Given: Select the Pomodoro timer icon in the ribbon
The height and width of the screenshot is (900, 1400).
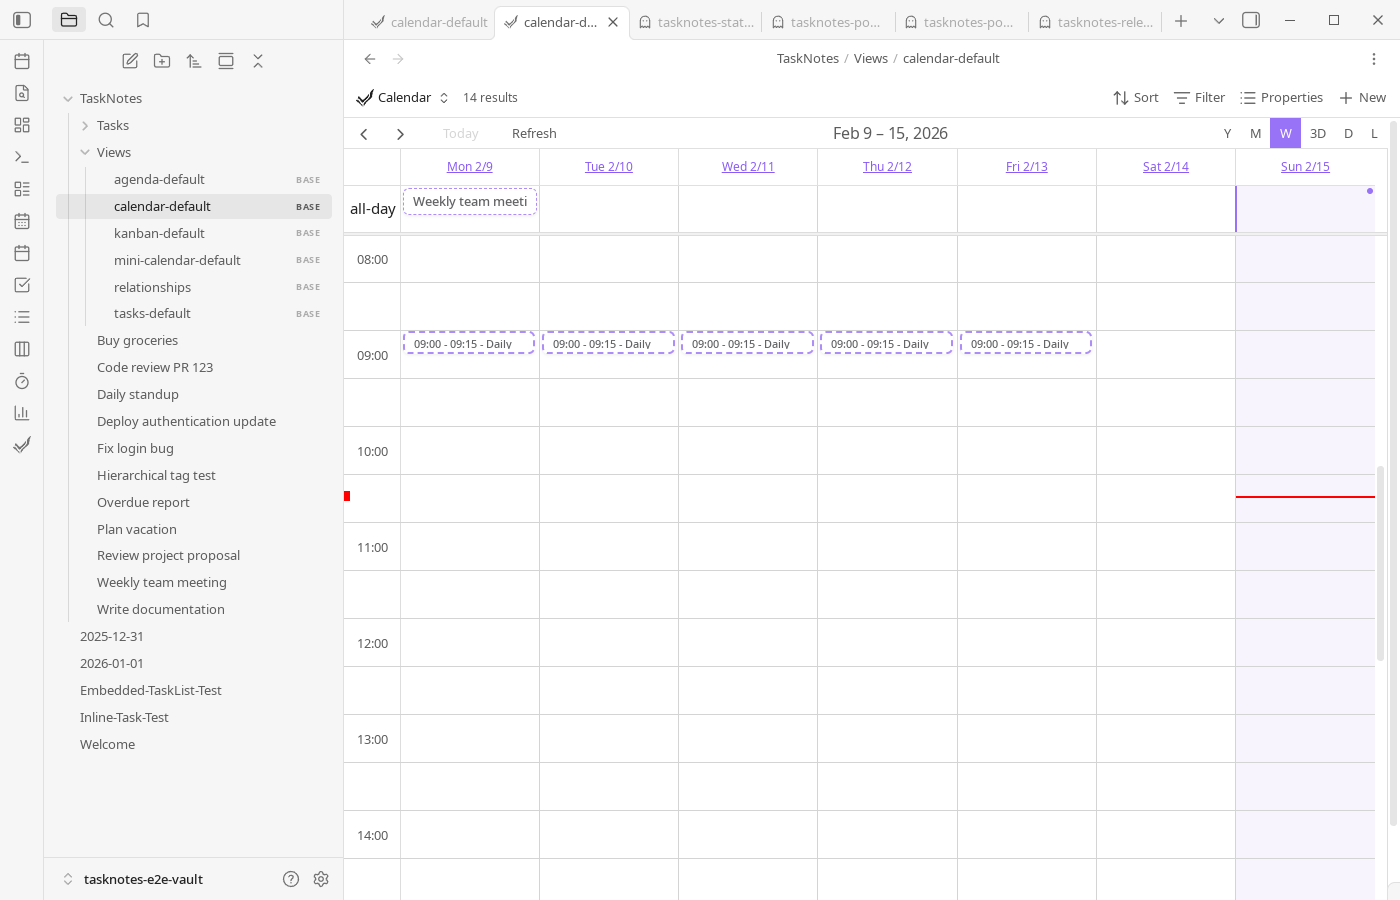Looking at the screenshot, I should click(22, 381).
